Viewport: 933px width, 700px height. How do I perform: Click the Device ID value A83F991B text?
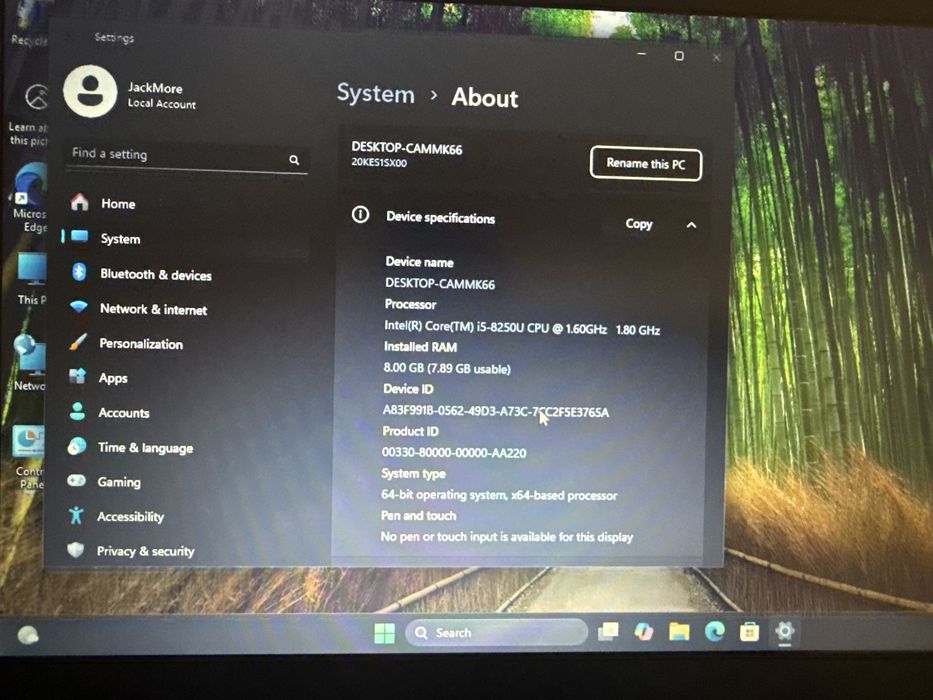496,411
